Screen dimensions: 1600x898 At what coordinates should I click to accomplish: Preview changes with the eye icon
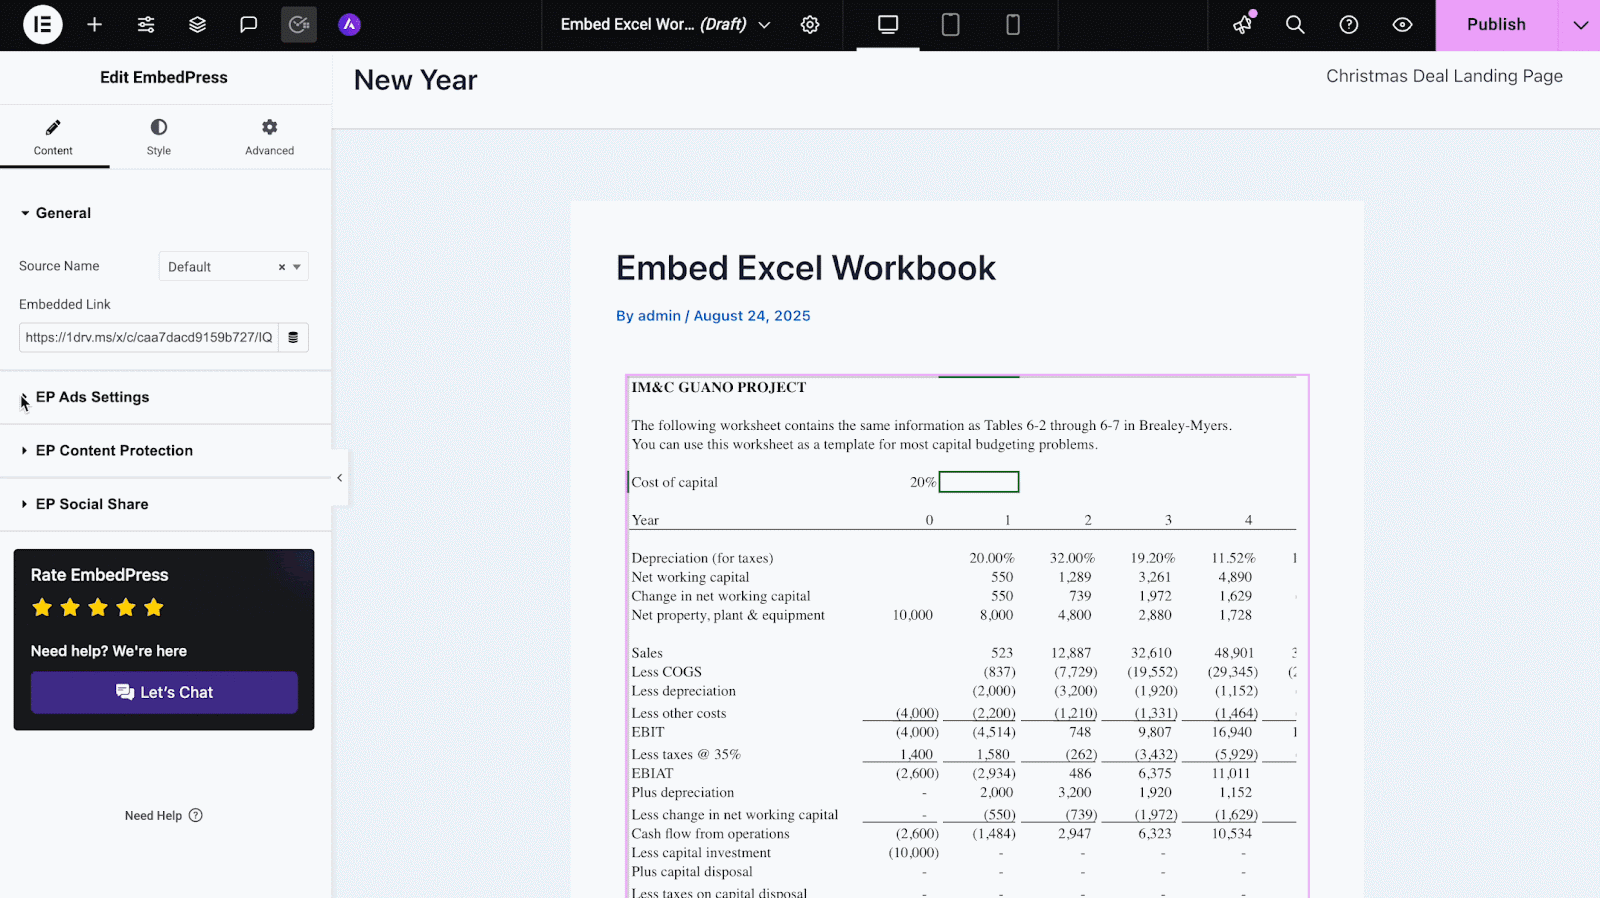coord(1402,24)
